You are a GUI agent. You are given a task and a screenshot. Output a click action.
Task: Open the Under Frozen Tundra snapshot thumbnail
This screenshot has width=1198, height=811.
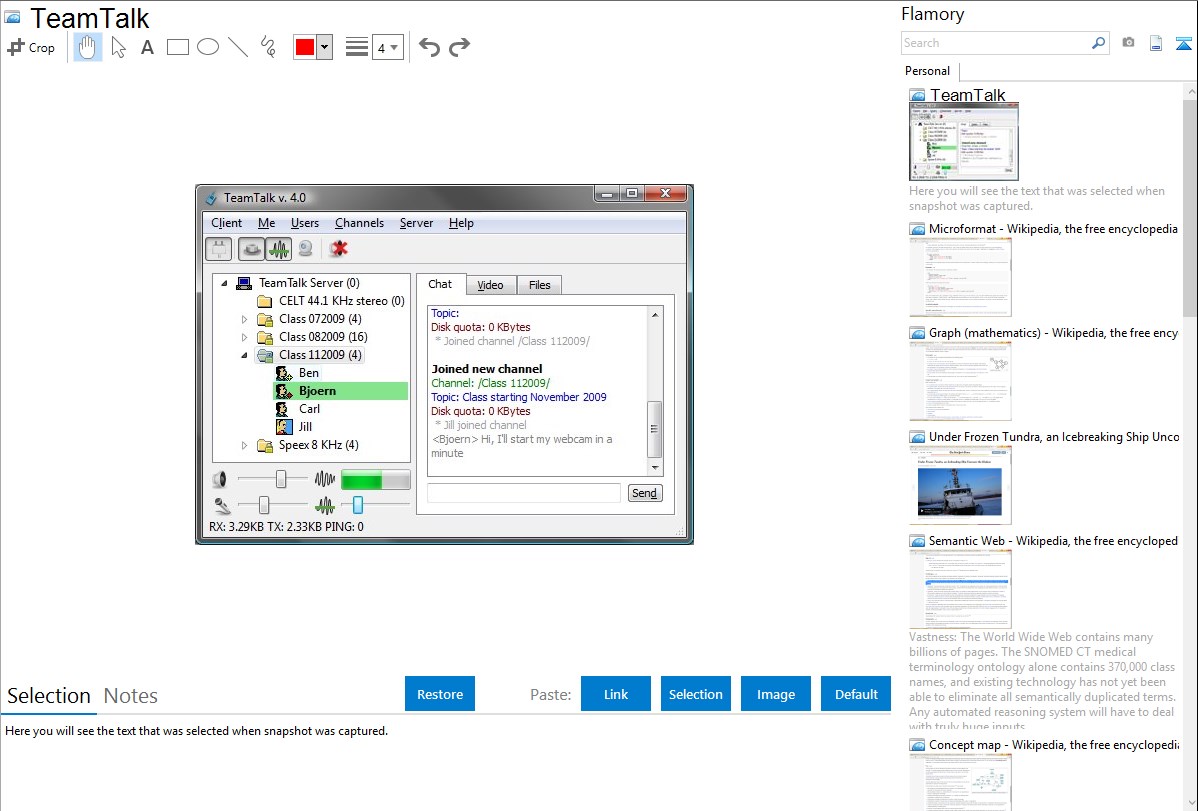[960, 485]
